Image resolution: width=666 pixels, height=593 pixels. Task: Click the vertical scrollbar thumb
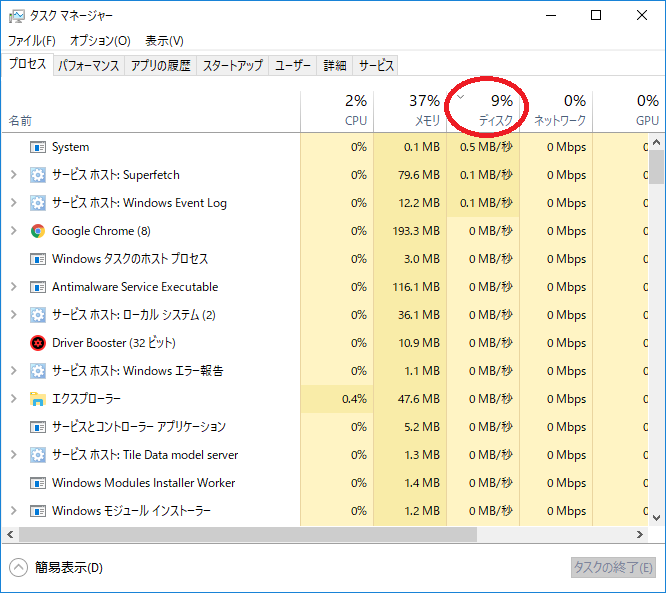click(x=657, y=167)
